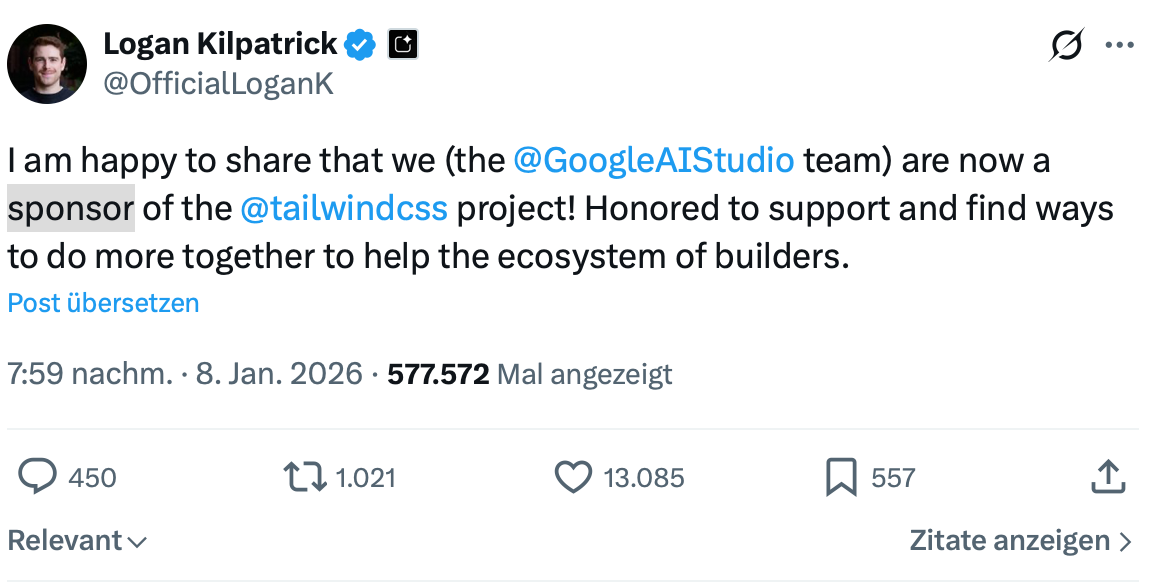This screenshot has height=582, width=1156.
Task: Open the @tailwindcss mention link
Action: click(x=344, y=209)
